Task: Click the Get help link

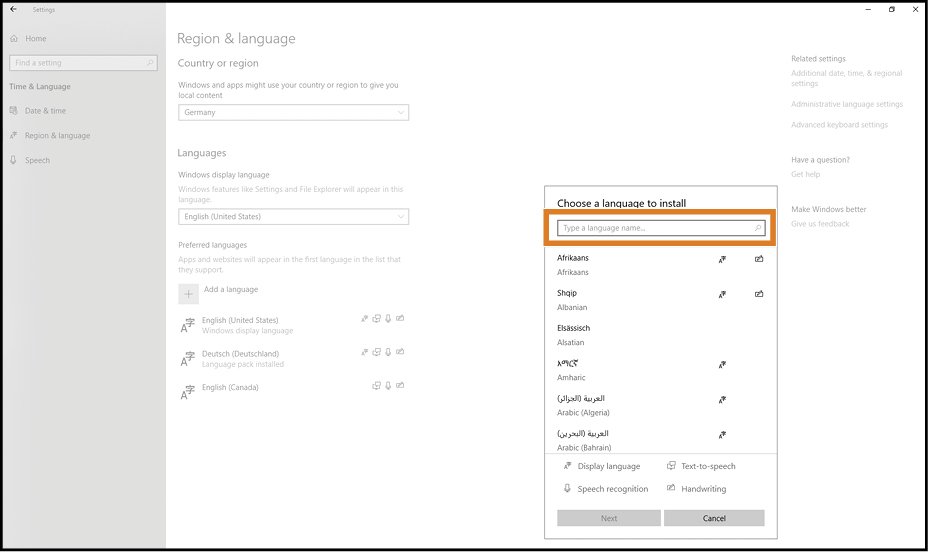Action: coord(805,175)
